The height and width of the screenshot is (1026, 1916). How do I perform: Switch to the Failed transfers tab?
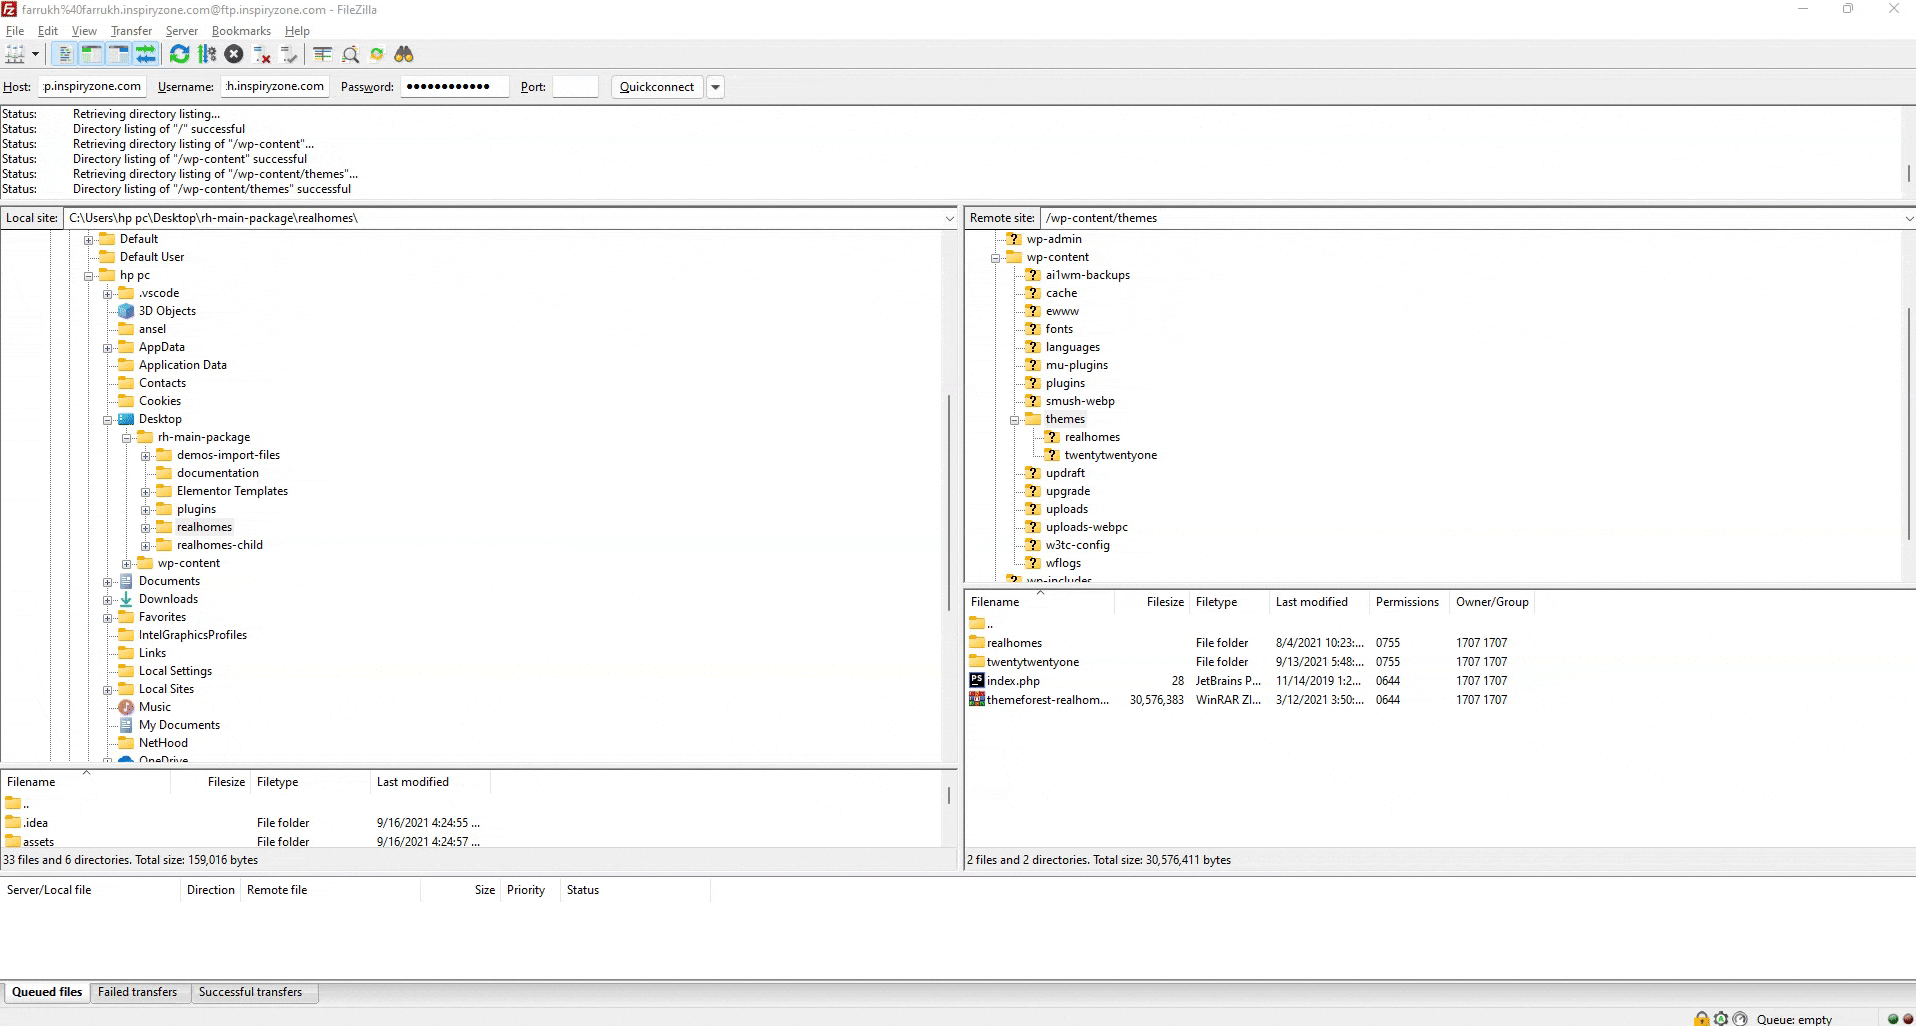pos(137,992)
